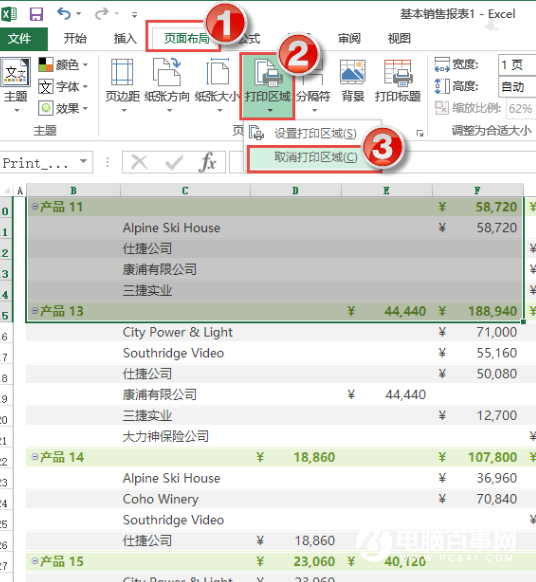536x582 pixels.
Task: Click the Save icon in quick access toolbar
Action: click(36, 14)
